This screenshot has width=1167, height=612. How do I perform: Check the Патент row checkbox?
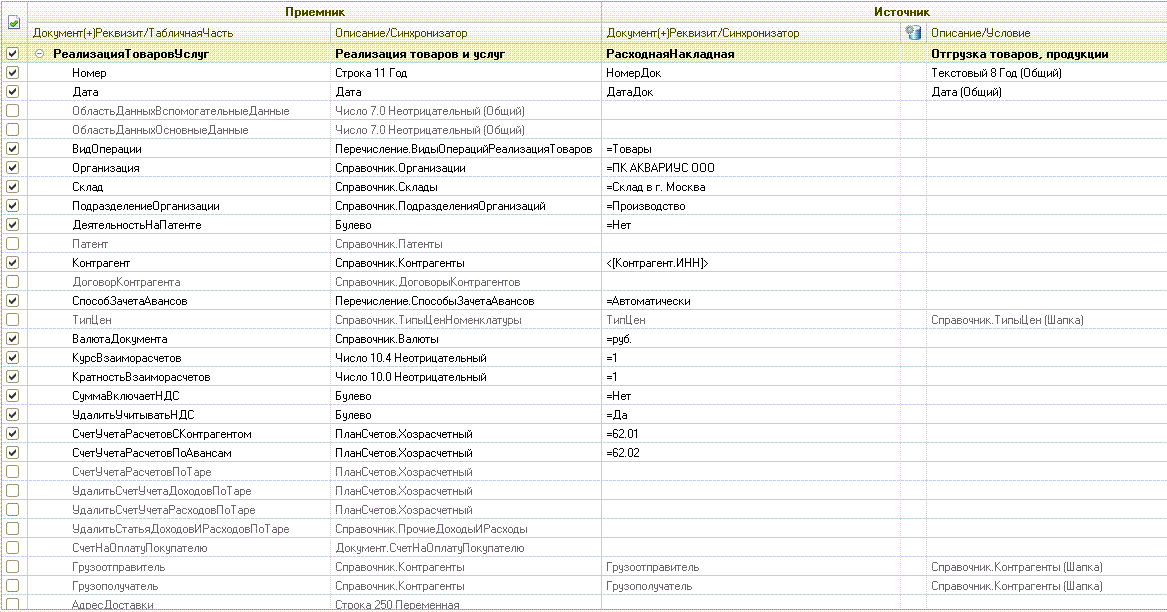13,243
